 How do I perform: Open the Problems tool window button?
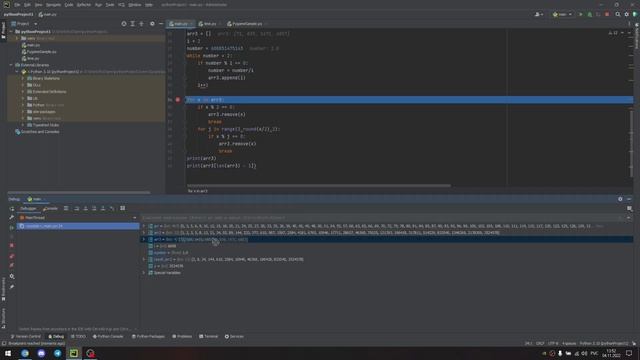pyautogui.click(x=182, y=337)
